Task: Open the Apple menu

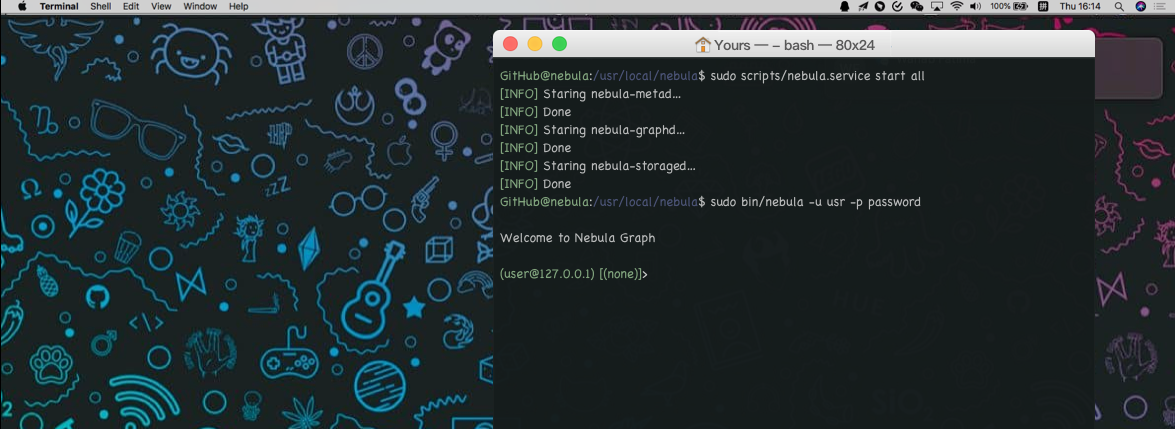Action: [x=21, y=6]
